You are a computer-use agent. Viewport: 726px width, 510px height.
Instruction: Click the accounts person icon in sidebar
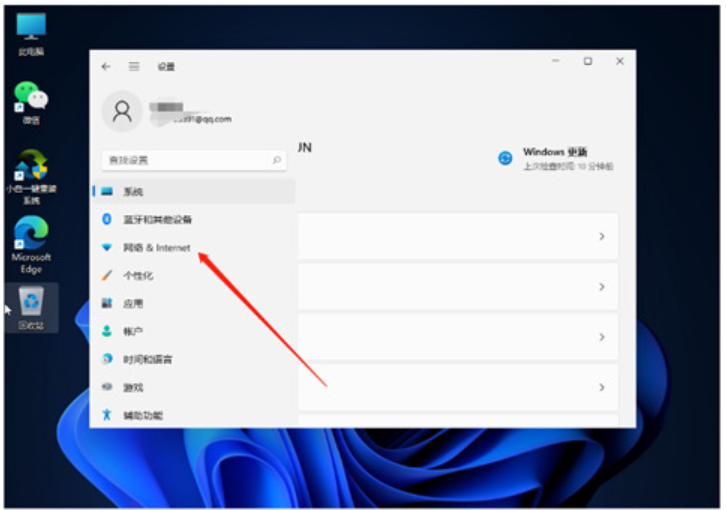107,331
